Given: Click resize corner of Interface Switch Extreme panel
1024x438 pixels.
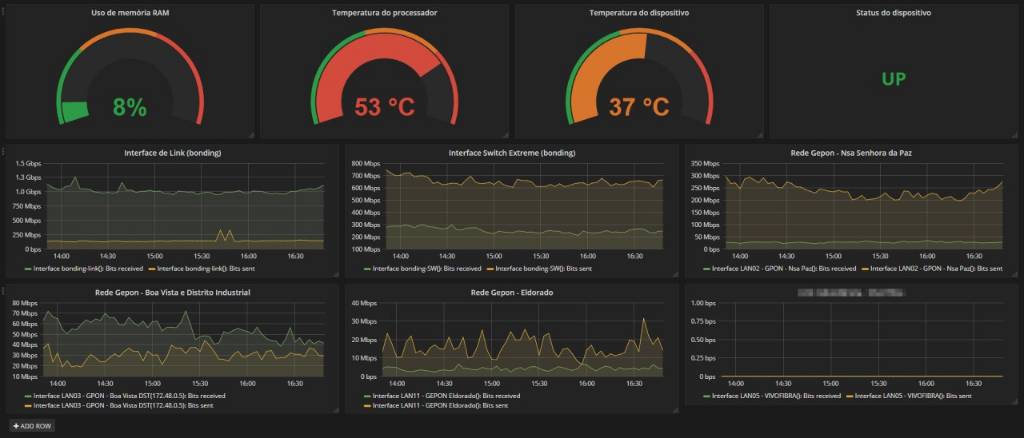Looking at the screenshot, I should coord(675,275).
